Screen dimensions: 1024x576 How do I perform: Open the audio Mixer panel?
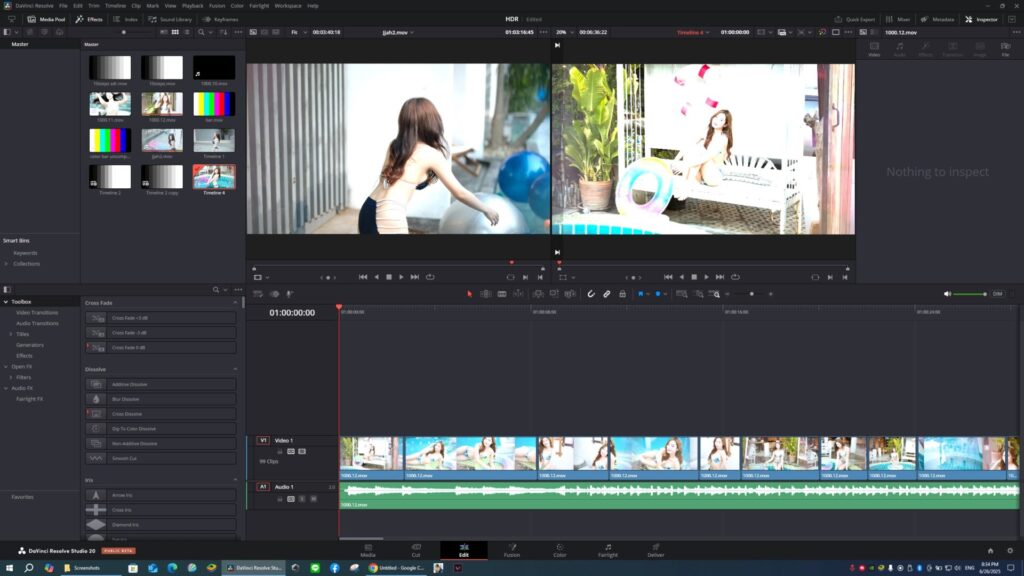coord(898,20)
